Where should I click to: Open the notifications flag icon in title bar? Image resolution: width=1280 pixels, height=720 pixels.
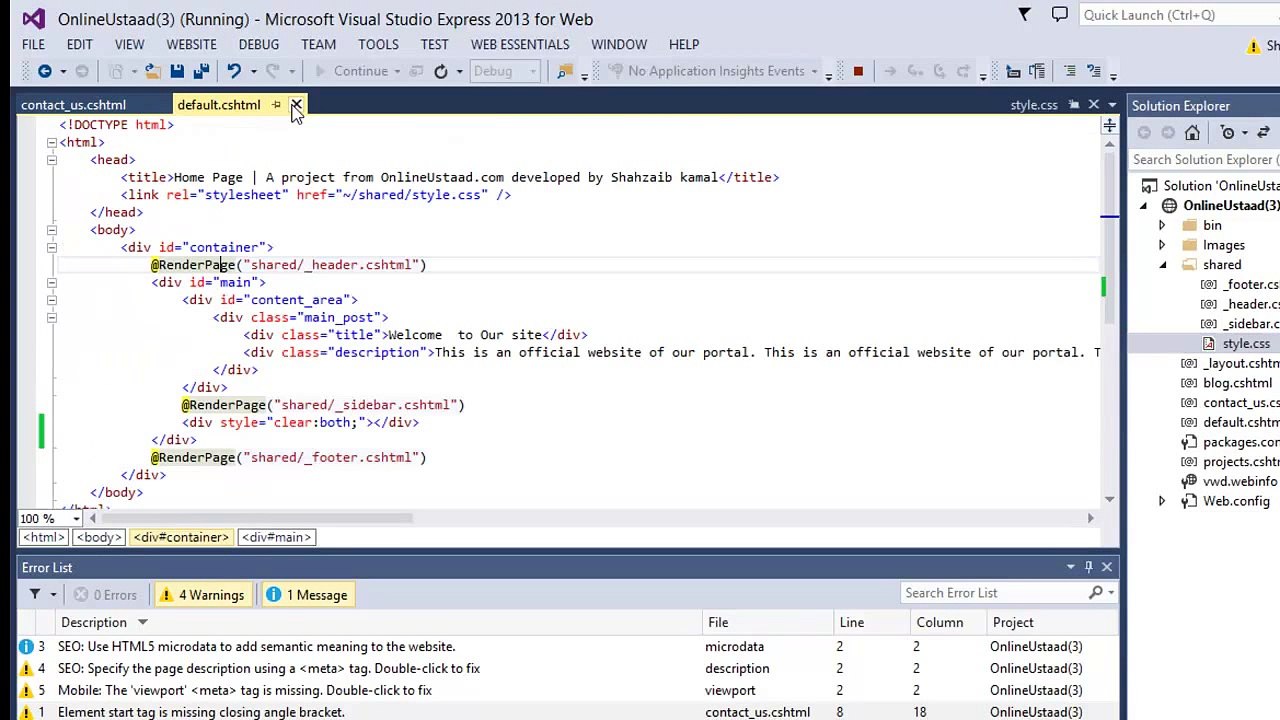tap(1024, 15)
